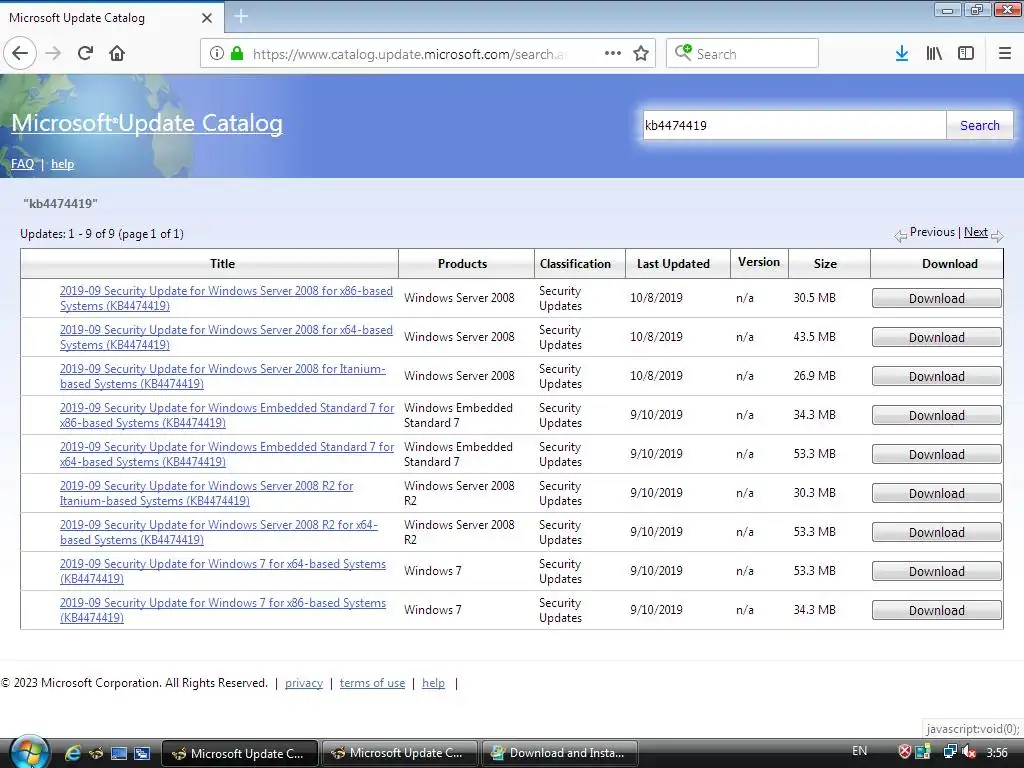Click Previous page navigation text
Viewport: 1024px width, 768px height.
(932, 232)
